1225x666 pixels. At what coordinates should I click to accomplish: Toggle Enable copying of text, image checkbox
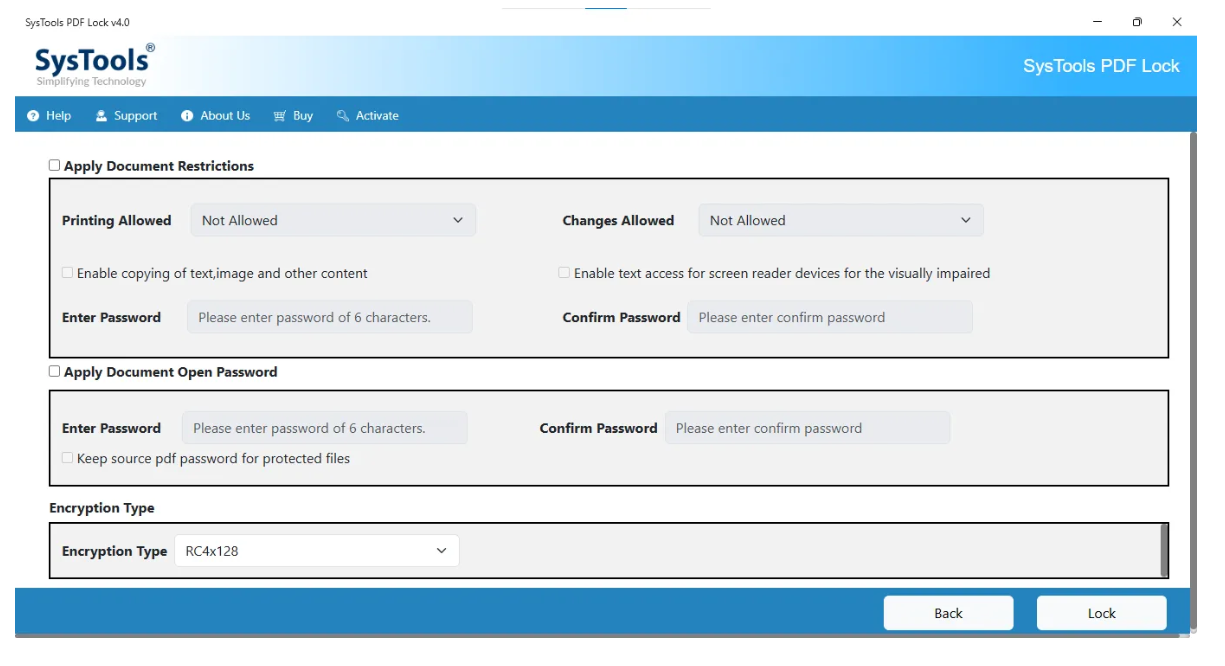68,273
